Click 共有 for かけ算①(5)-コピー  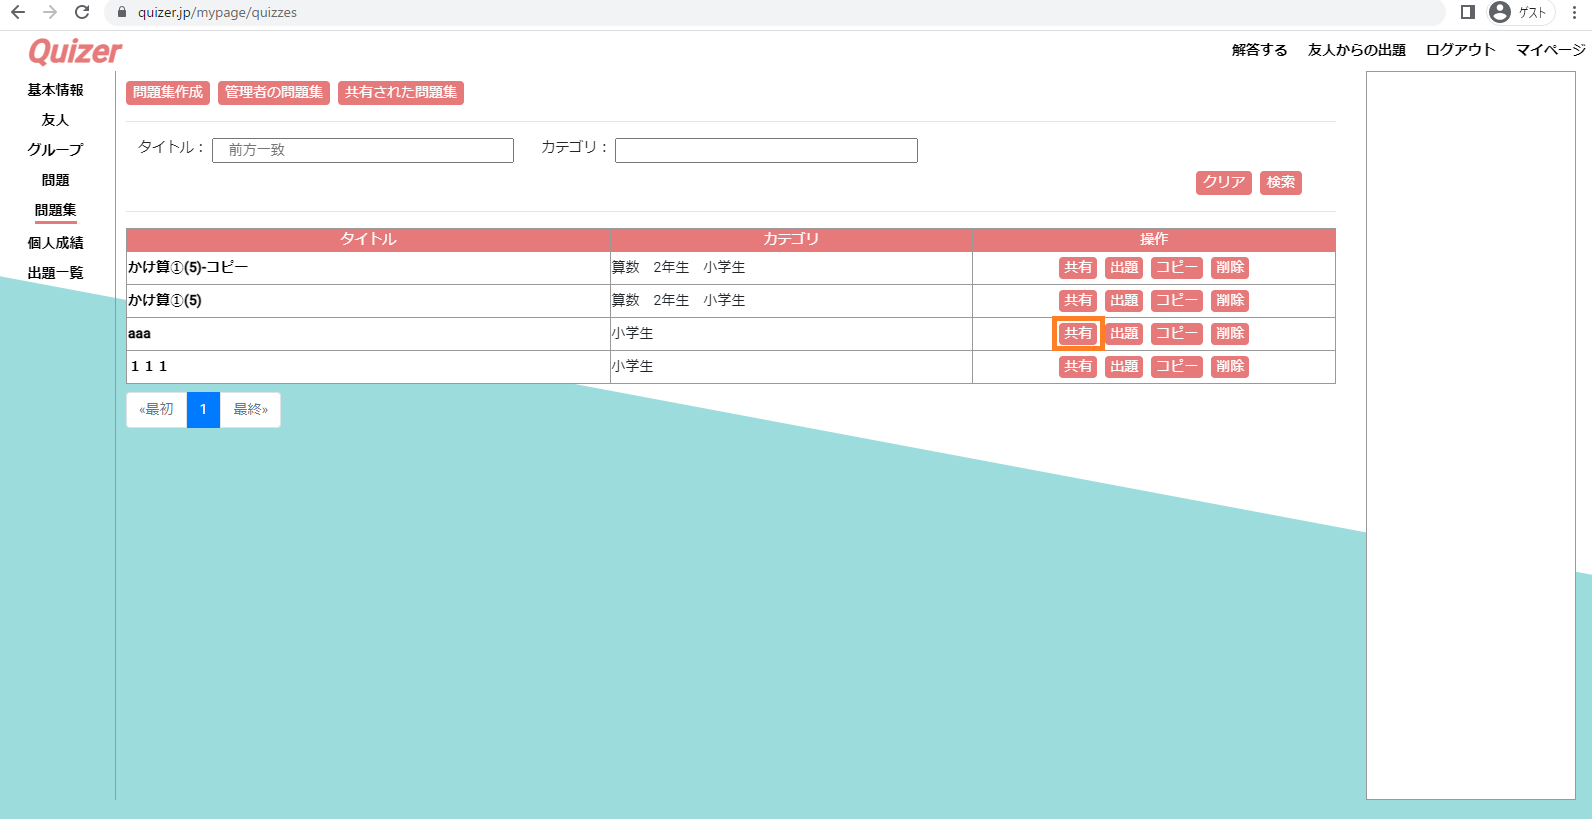coord(1078,268)
